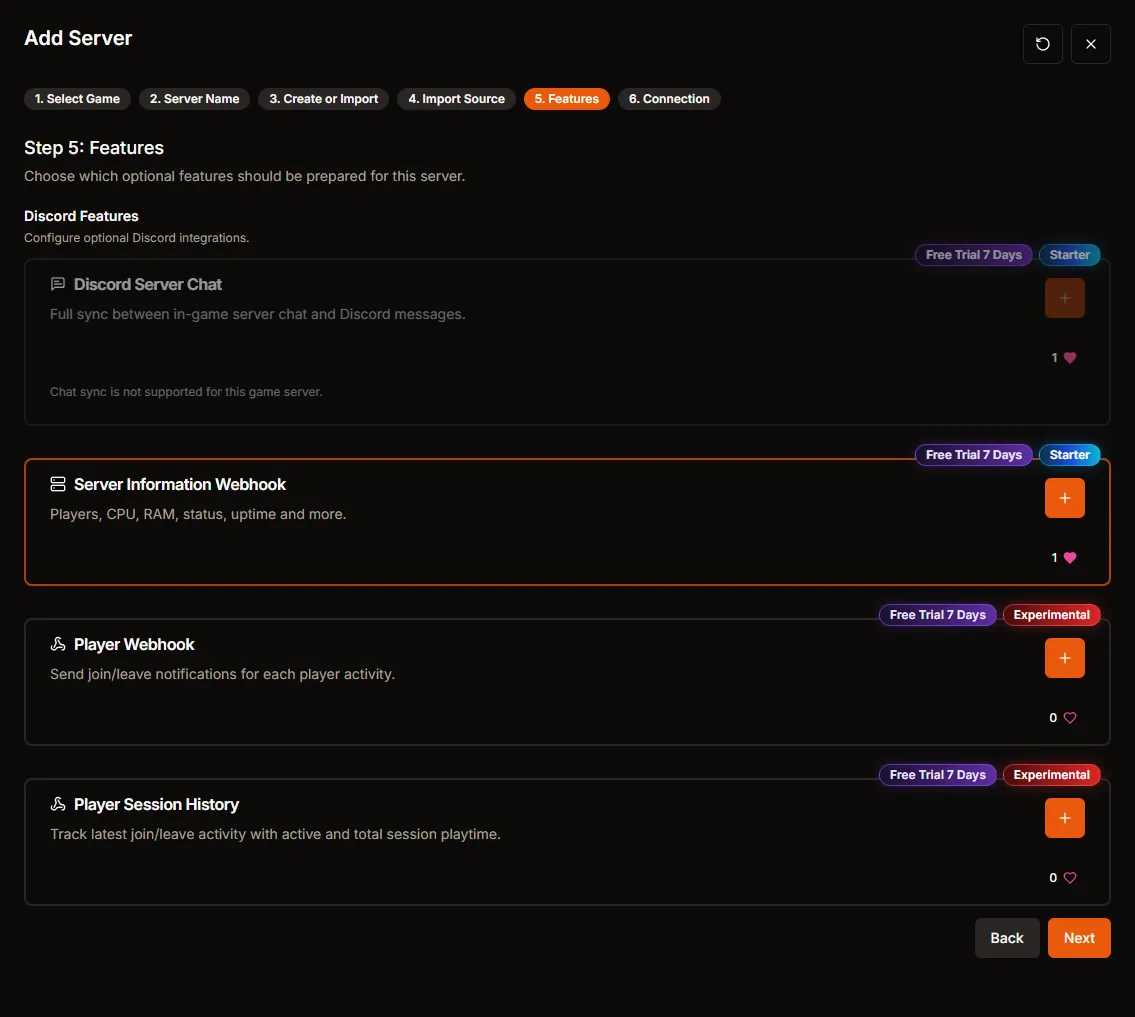The image size is (1135, 1017).
Task: Go to step 2 Server Name
Action: 194,99
